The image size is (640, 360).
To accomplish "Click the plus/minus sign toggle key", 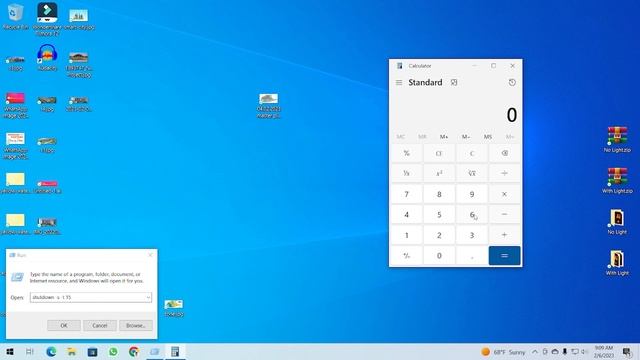I will tap(407, 256).
